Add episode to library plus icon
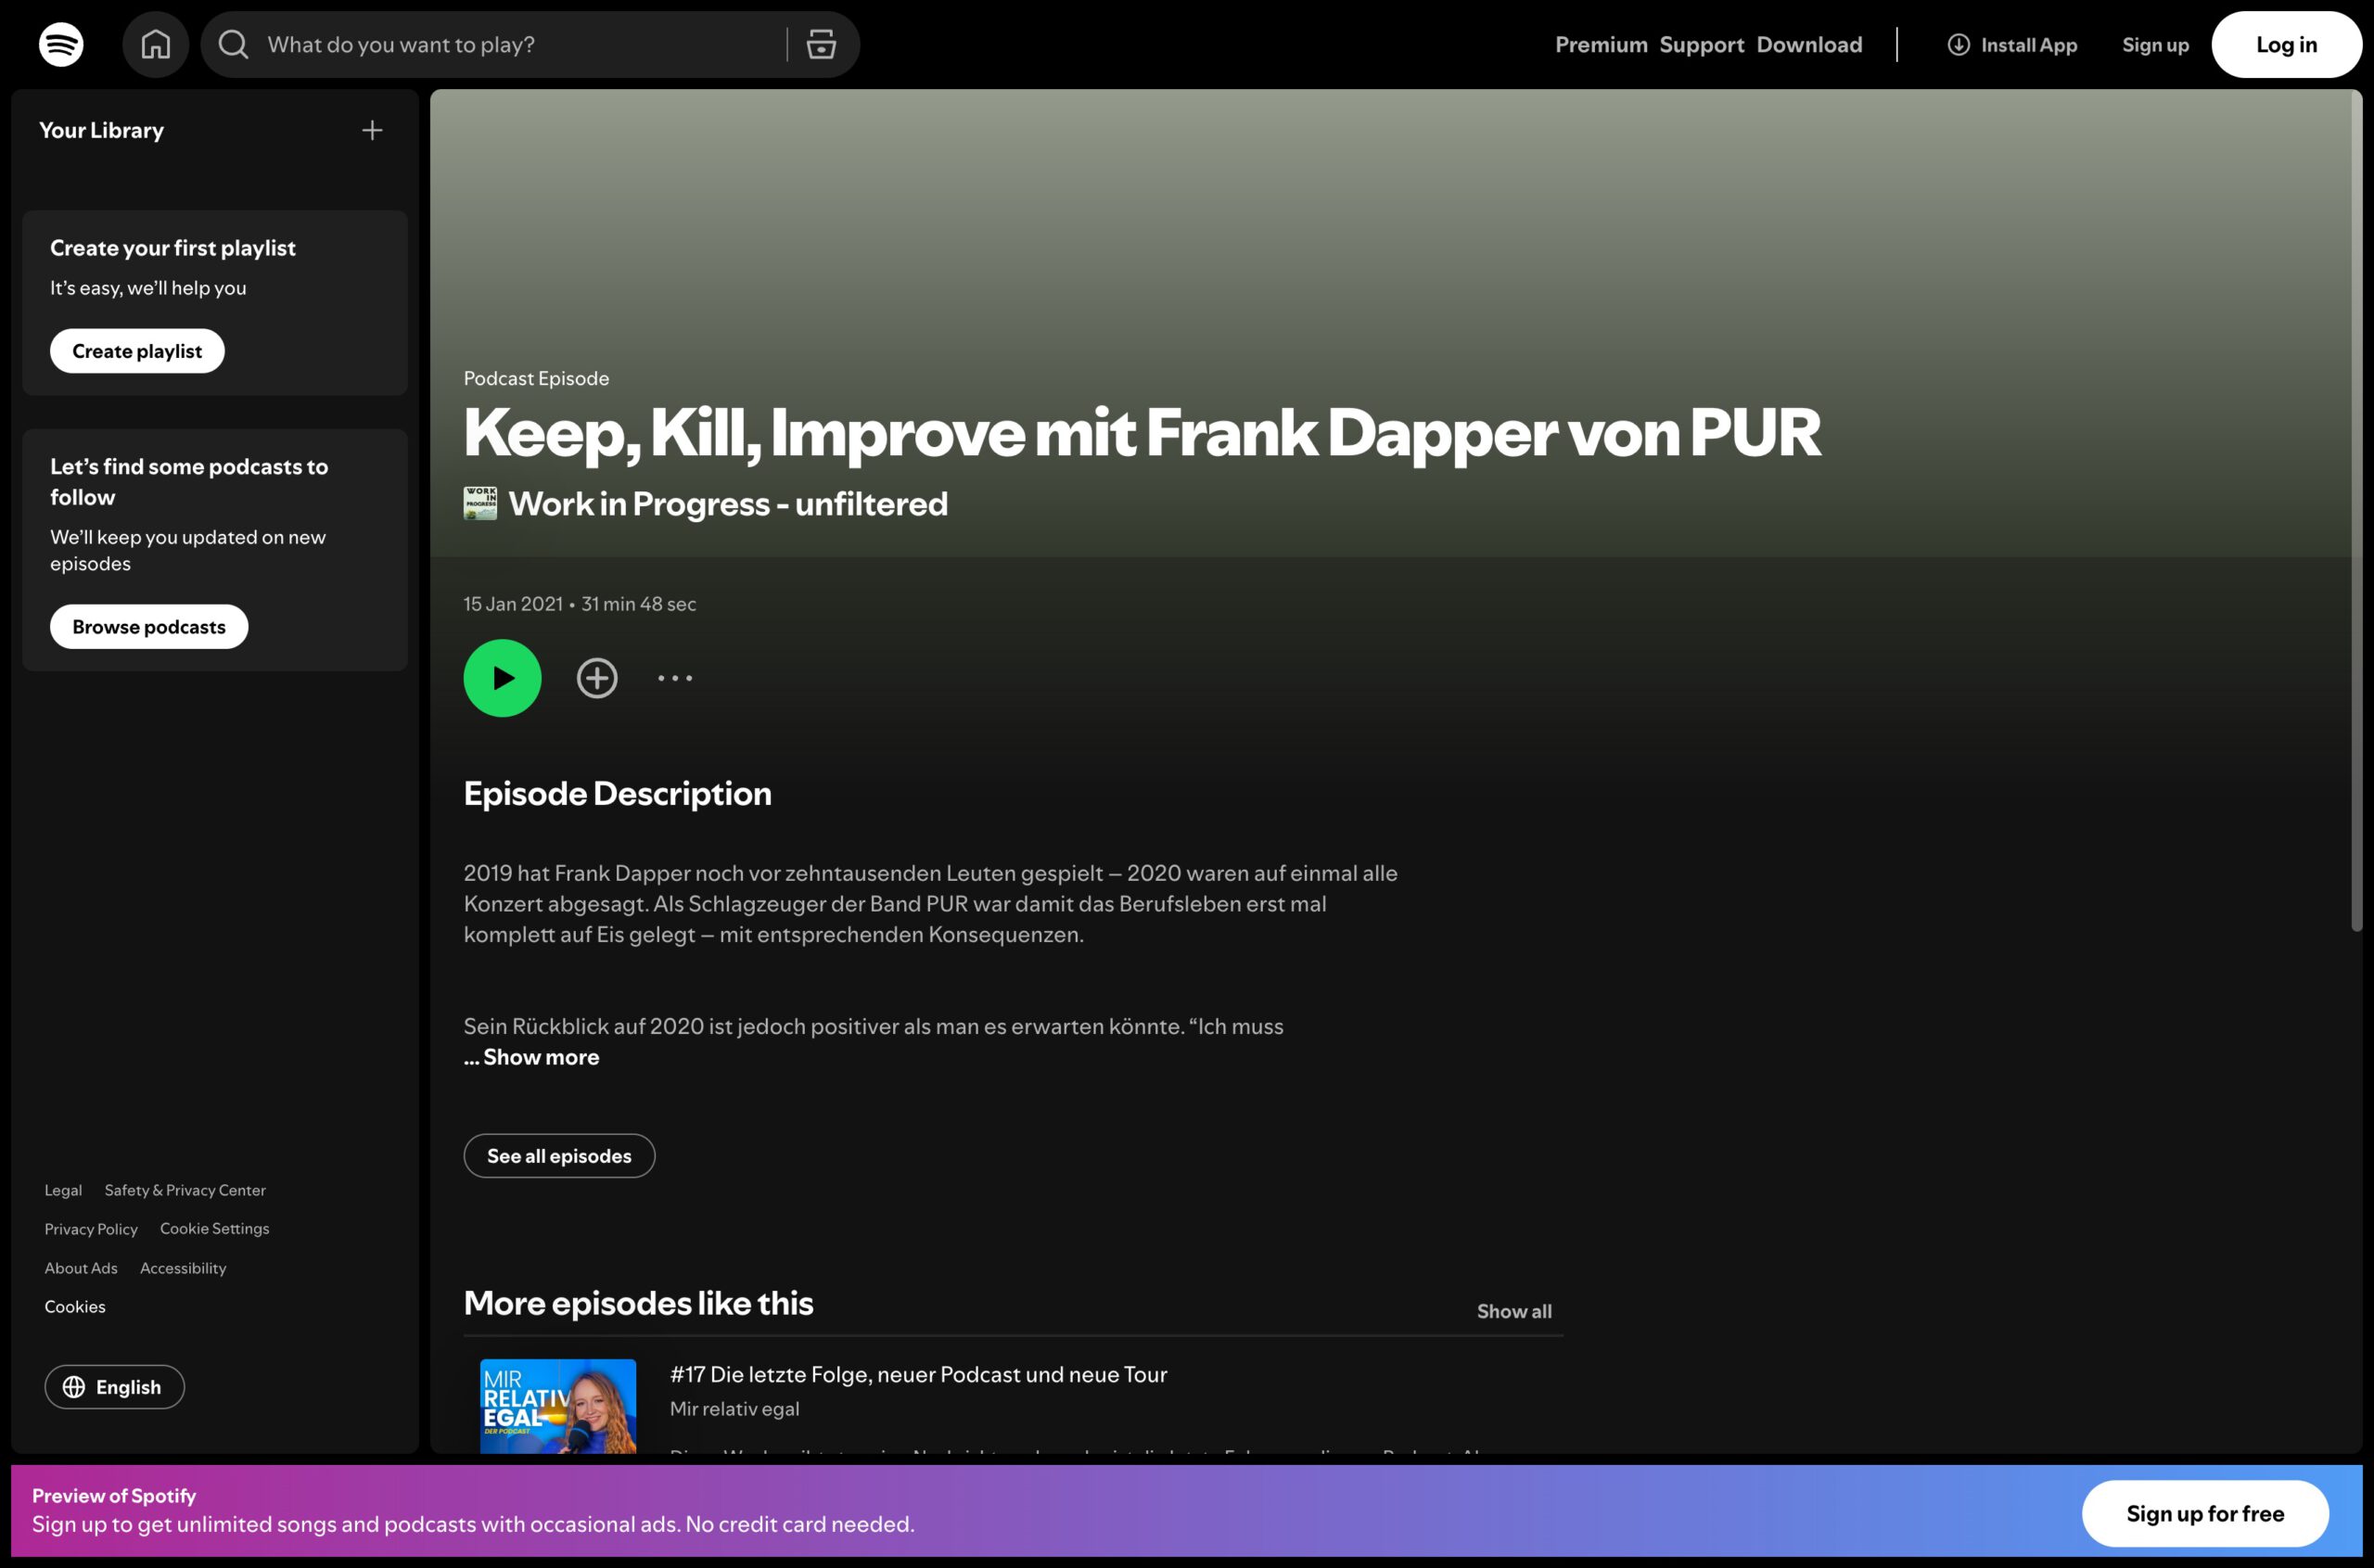Viewport: 2374px width, 1568px height. (597, 678)
